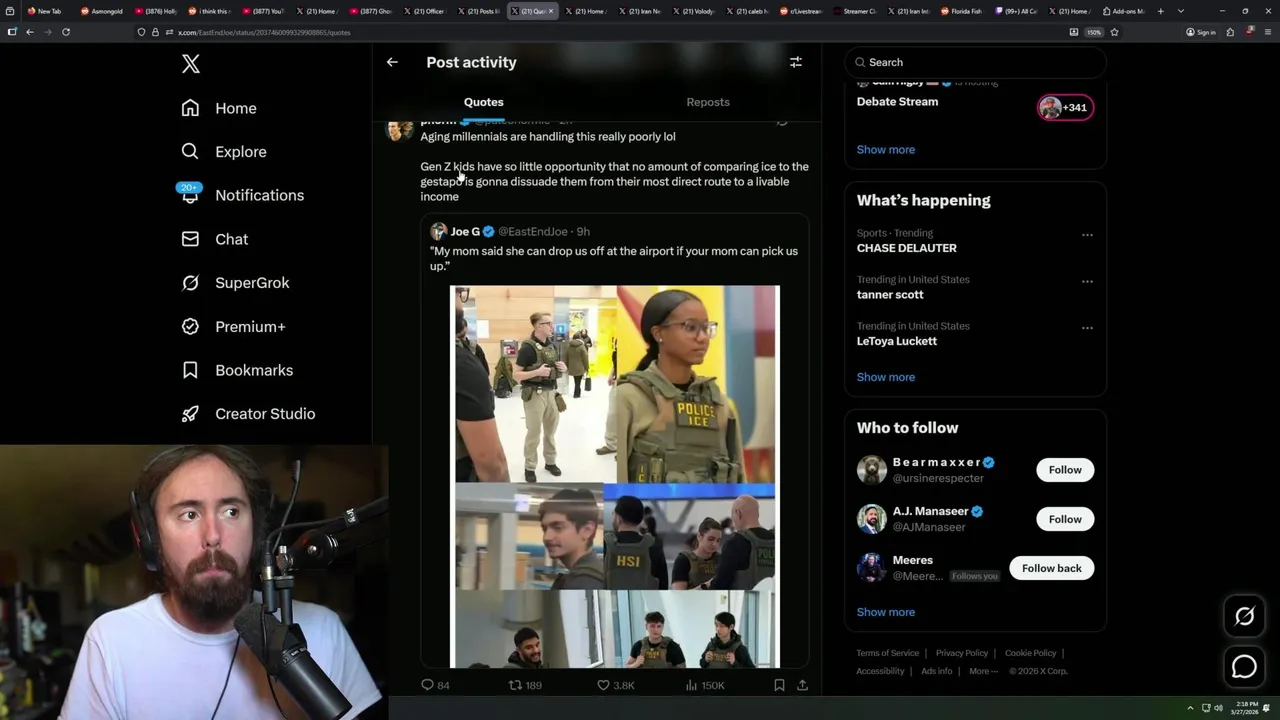Repost the quote post (189 reposts)
This screenshot has height=720, width=1280.
click(525, 685)
